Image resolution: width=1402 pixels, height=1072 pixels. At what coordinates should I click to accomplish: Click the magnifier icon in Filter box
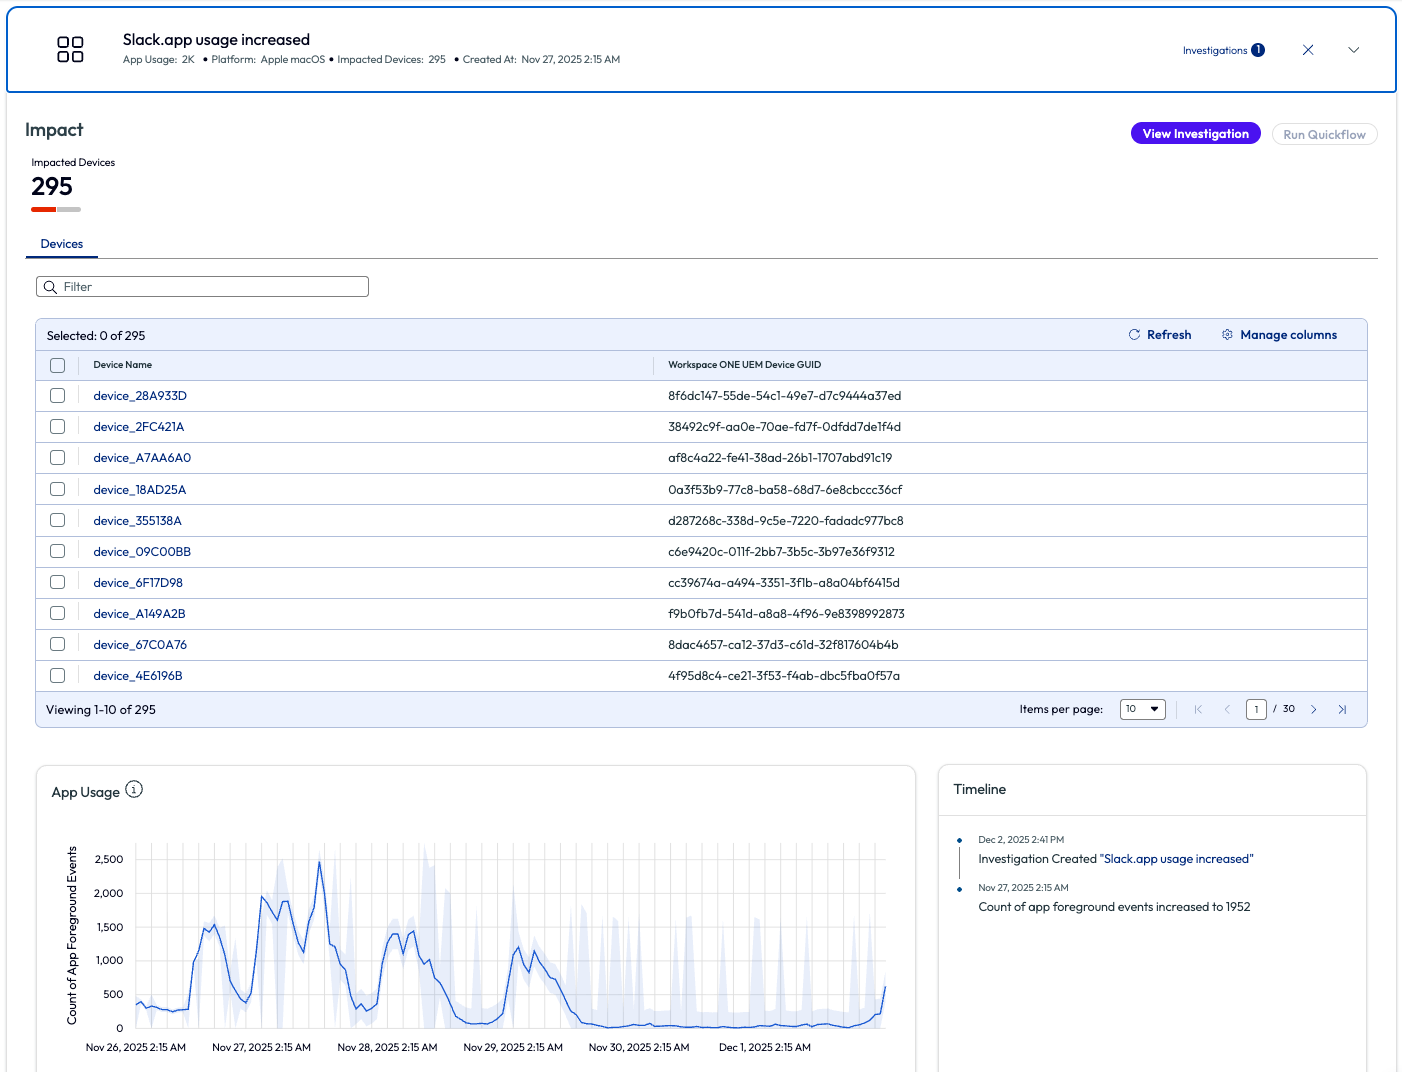(x=50, y=287)
